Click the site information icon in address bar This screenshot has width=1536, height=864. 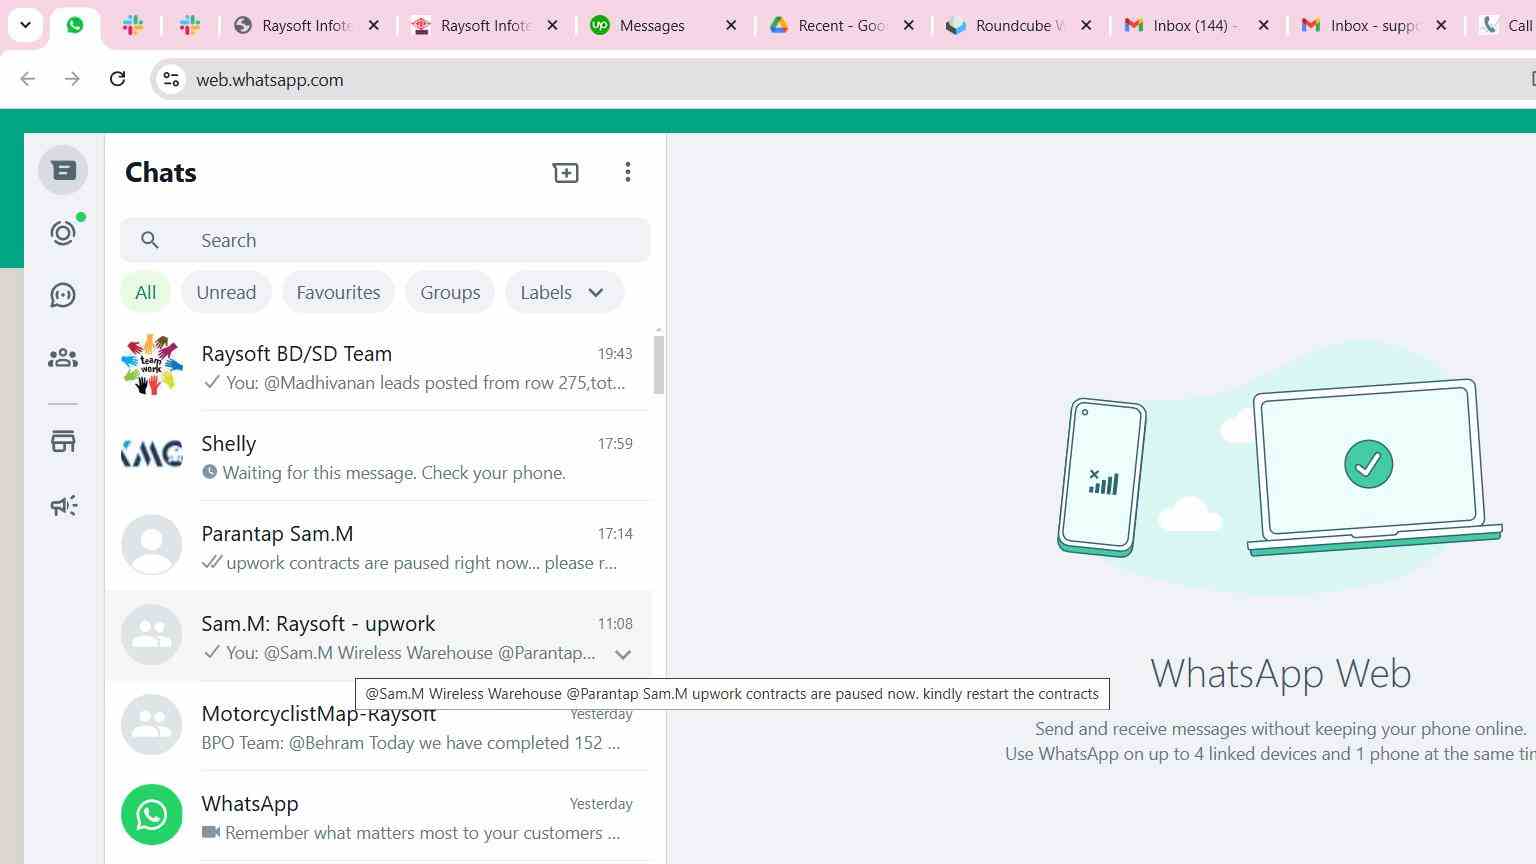coord(171,79)
